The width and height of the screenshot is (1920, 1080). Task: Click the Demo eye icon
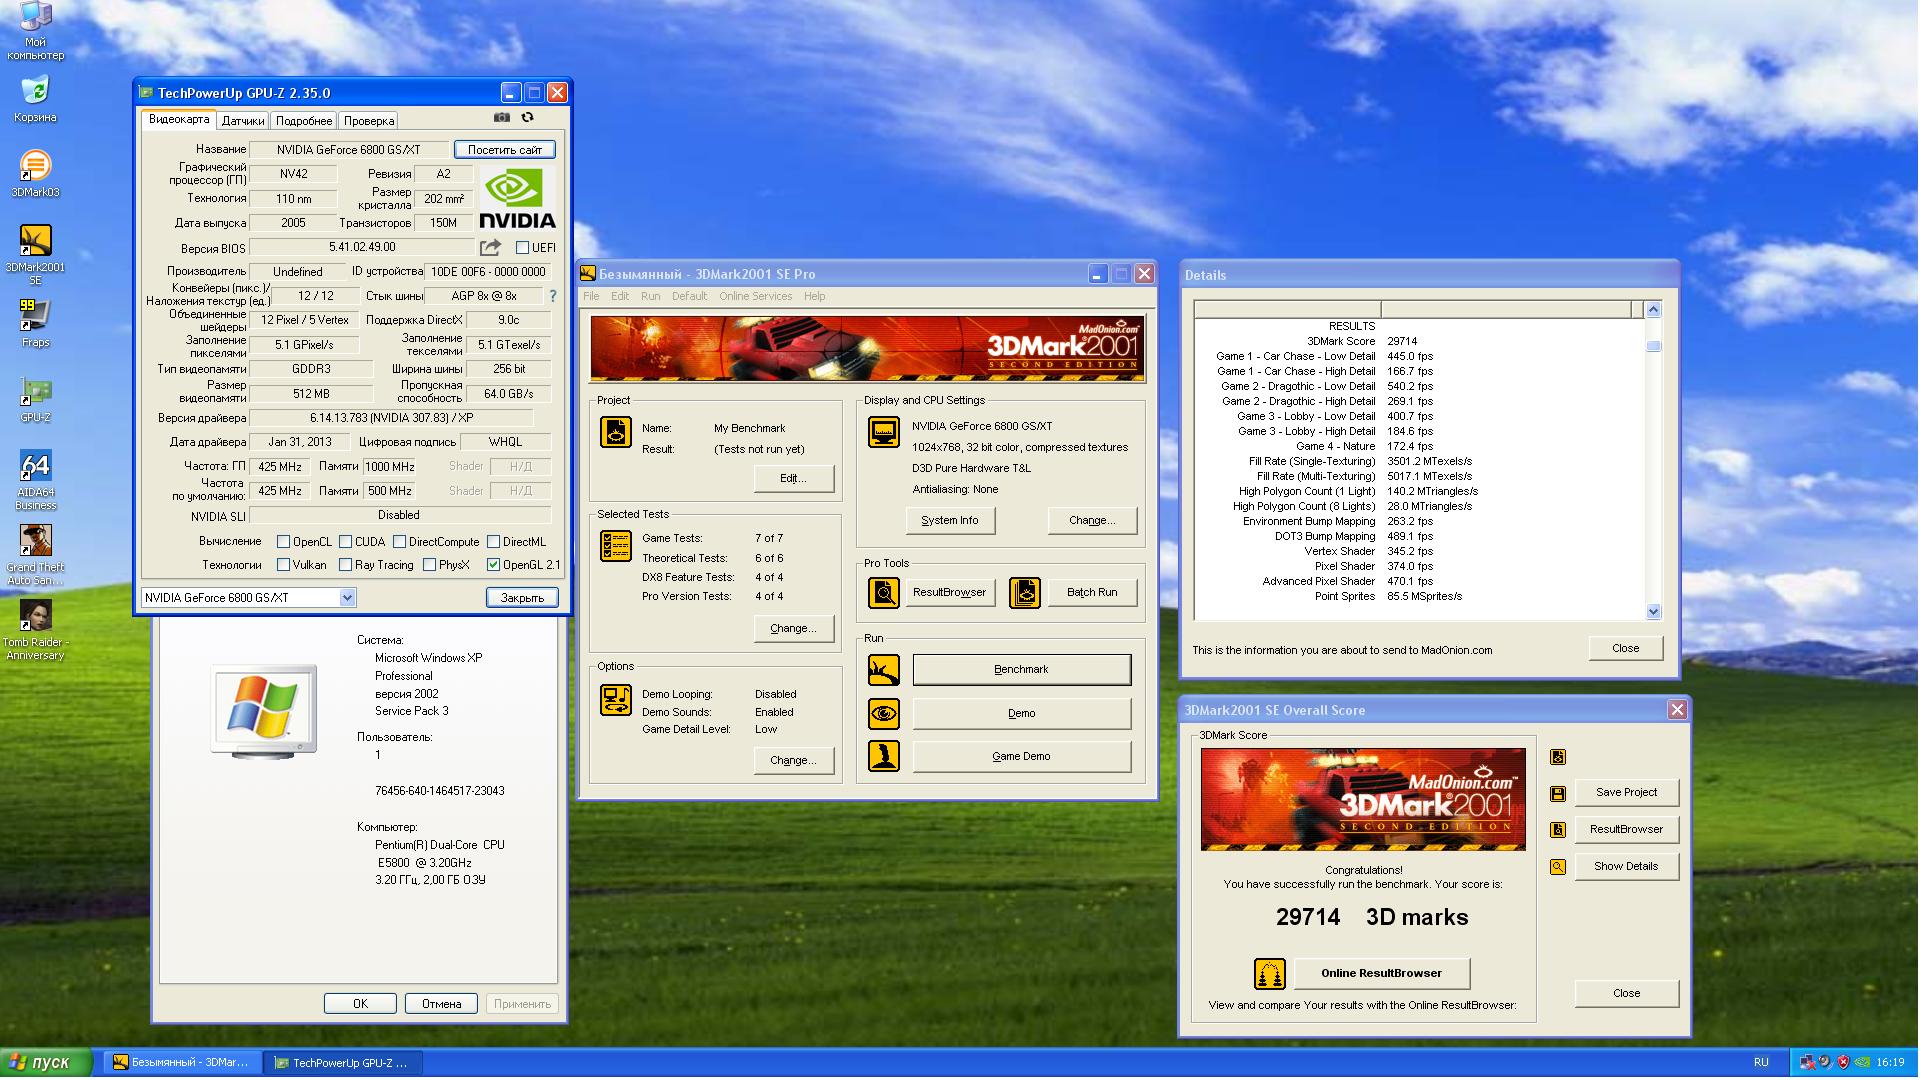pos(883,714)
